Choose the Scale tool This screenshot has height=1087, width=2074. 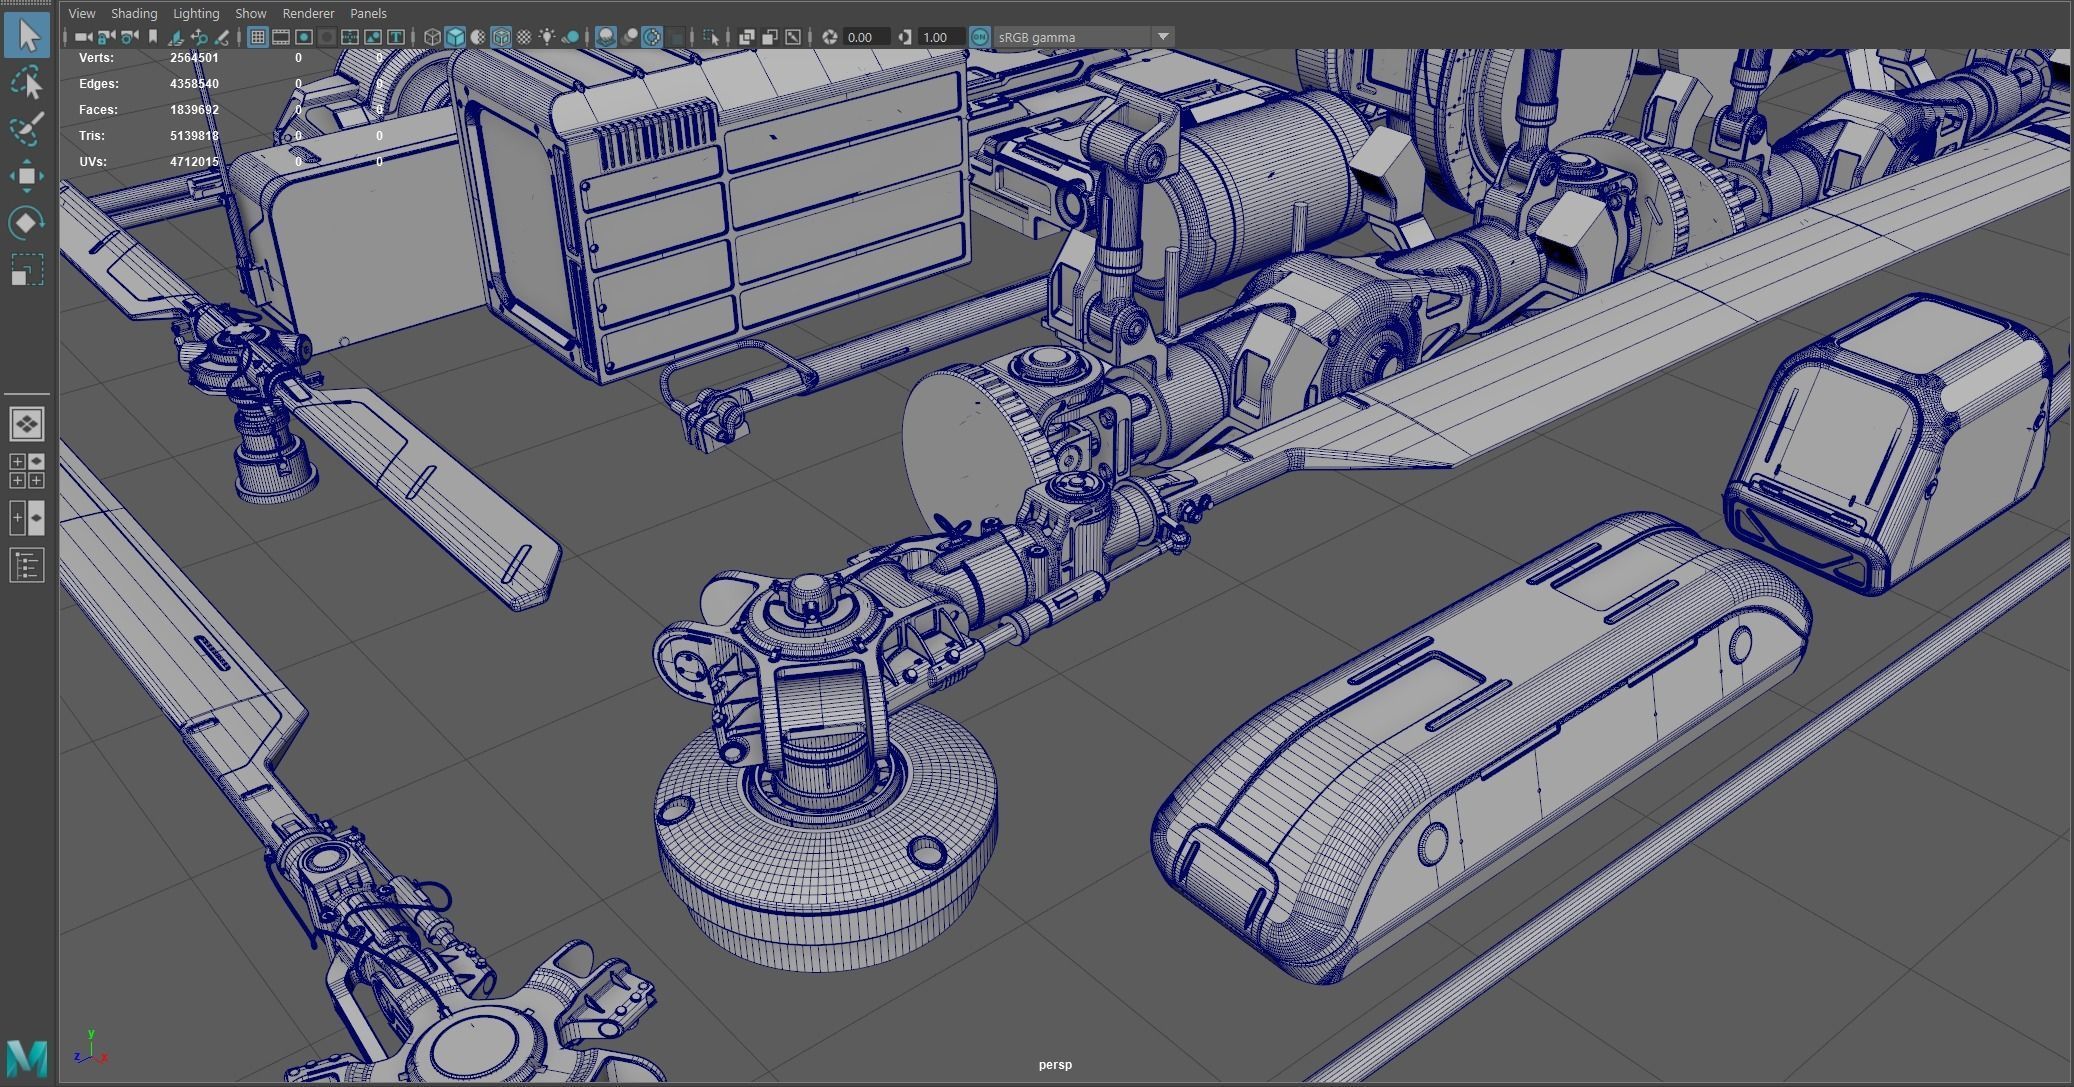tap(27, 270)
